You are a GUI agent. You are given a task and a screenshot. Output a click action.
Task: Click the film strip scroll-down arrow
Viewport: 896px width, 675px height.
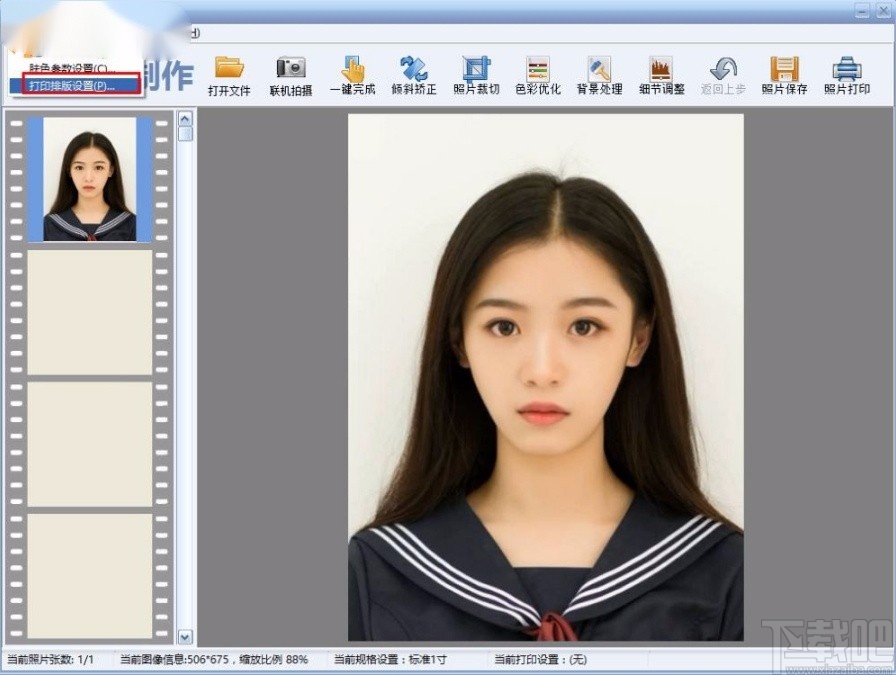(185, 636)
